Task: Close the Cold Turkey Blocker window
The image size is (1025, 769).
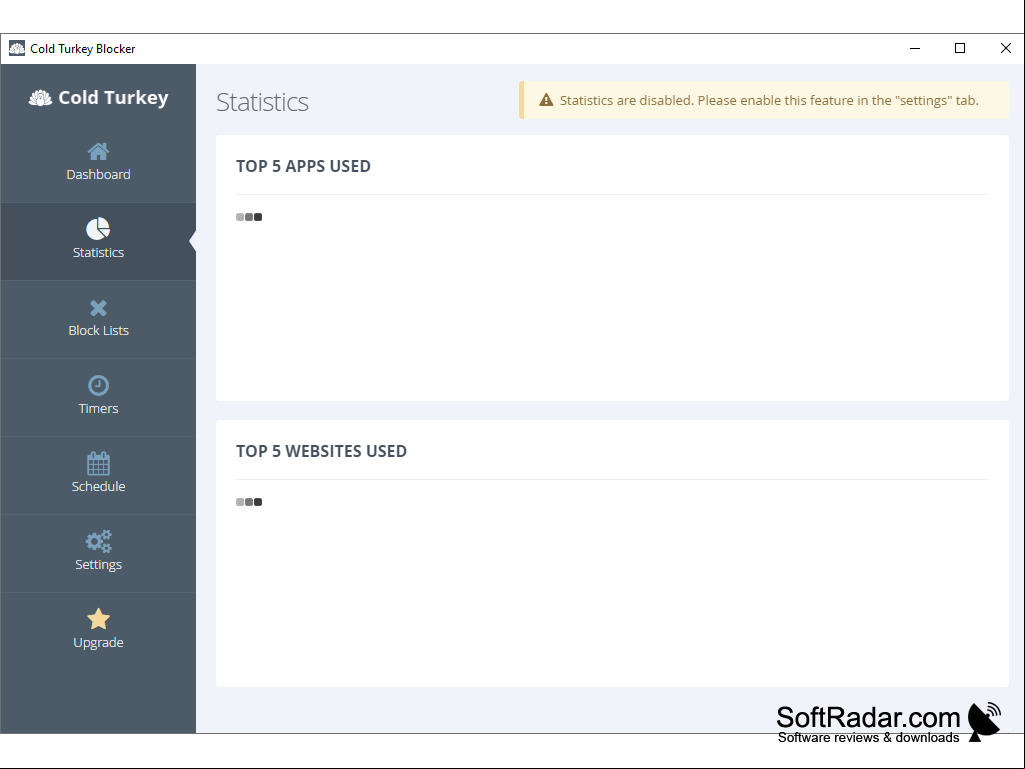Action: [1006, 48]
